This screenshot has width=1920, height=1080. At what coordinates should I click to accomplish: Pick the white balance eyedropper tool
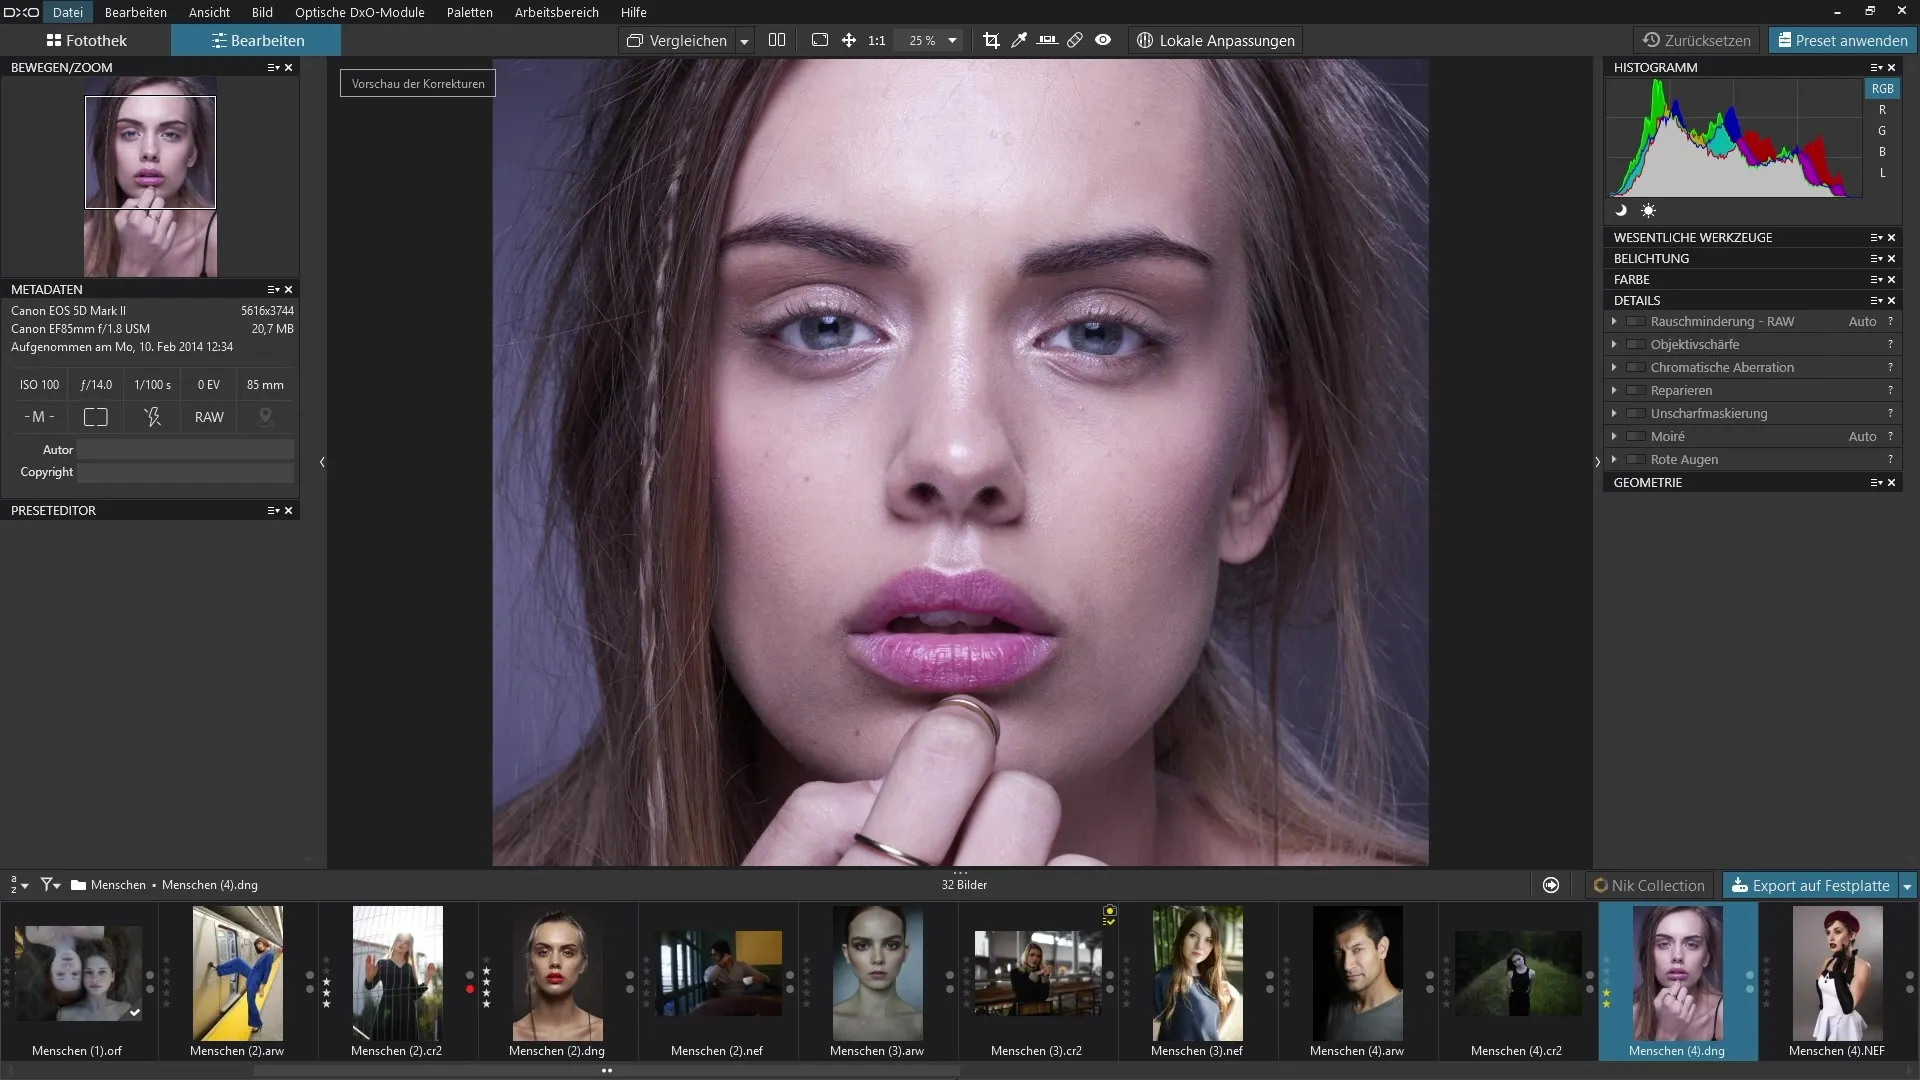coord(1019,40)
